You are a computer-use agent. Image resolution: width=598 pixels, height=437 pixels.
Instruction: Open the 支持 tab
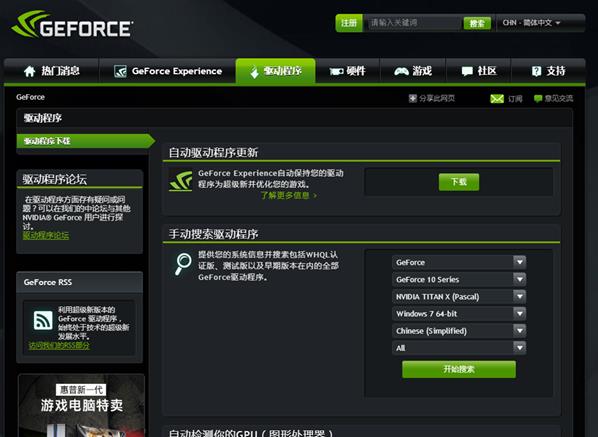tap(548, 71)
